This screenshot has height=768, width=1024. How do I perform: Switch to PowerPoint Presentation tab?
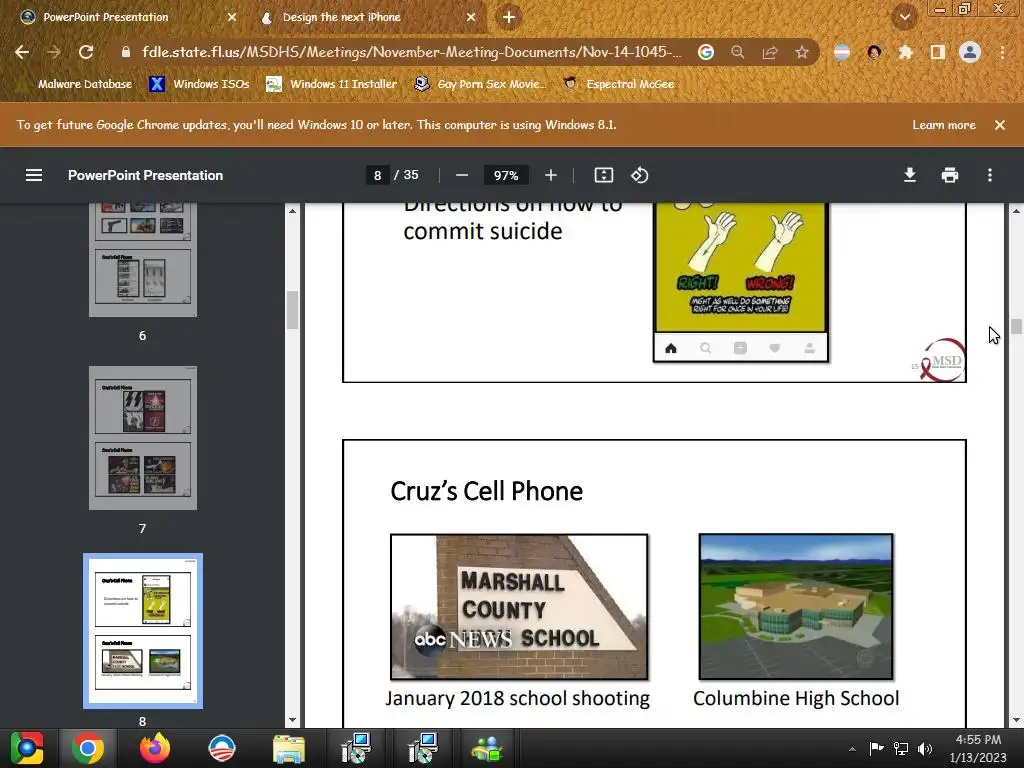pos(106,17)
